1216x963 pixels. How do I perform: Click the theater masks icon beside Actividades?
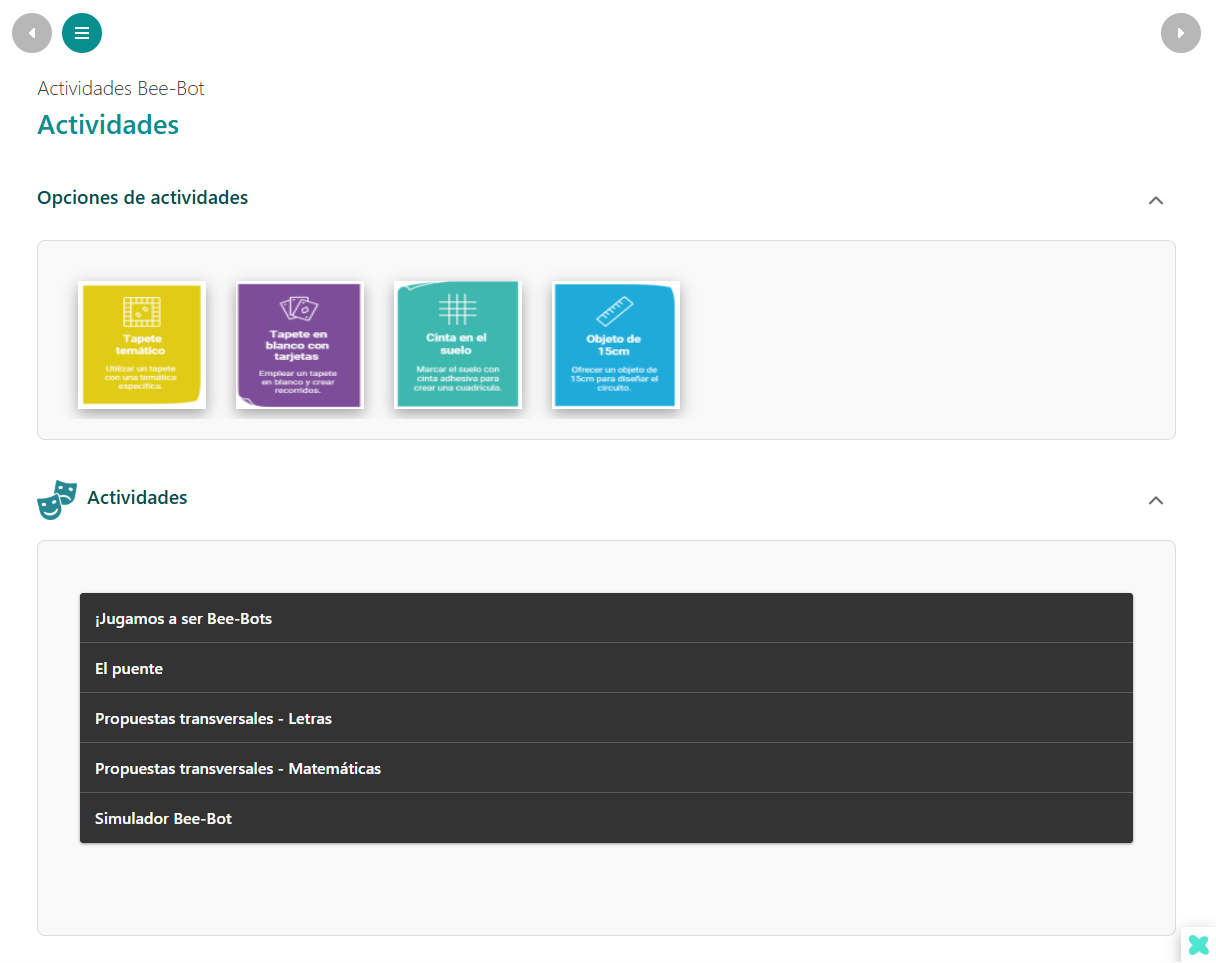click(x=57, y=499)
